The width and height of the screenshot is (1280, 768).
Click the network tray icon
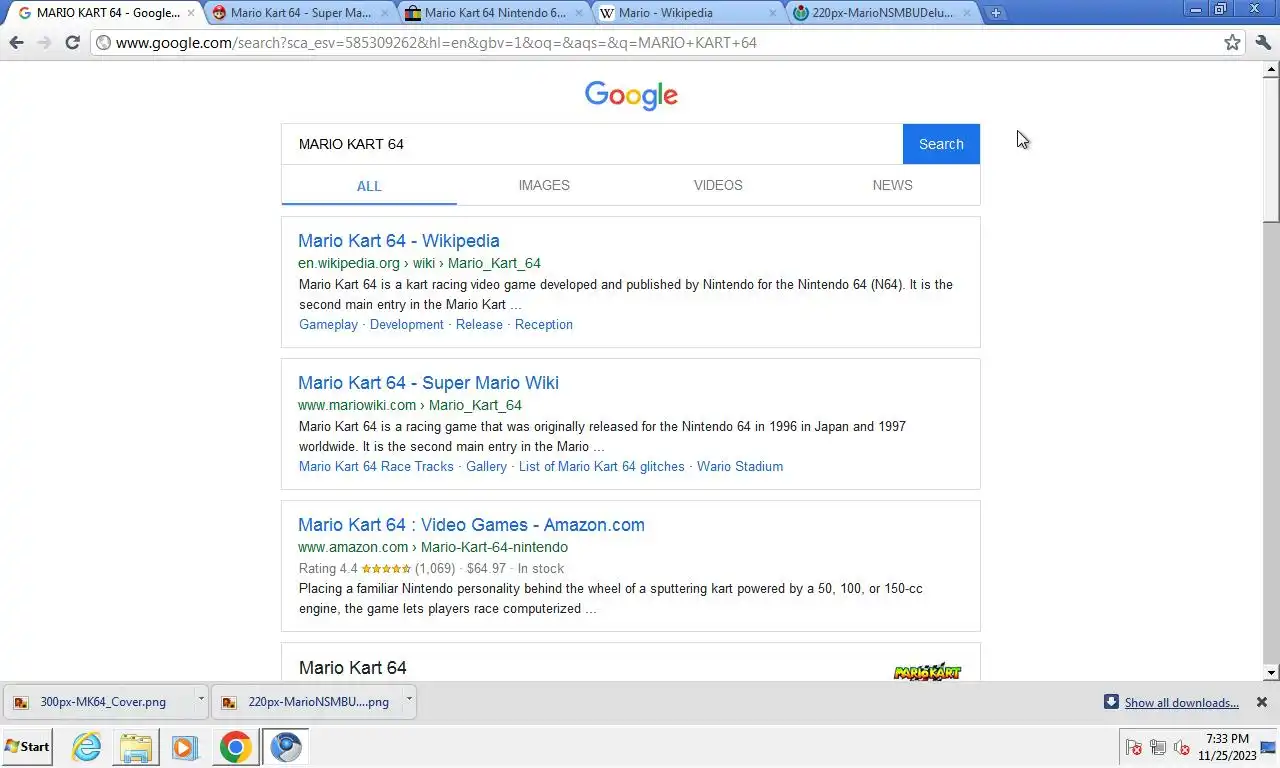coord(1158,747)
